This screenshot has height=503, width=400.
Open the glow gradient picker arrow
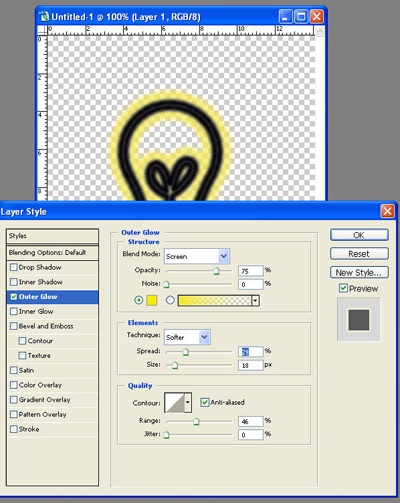point(255,301)
